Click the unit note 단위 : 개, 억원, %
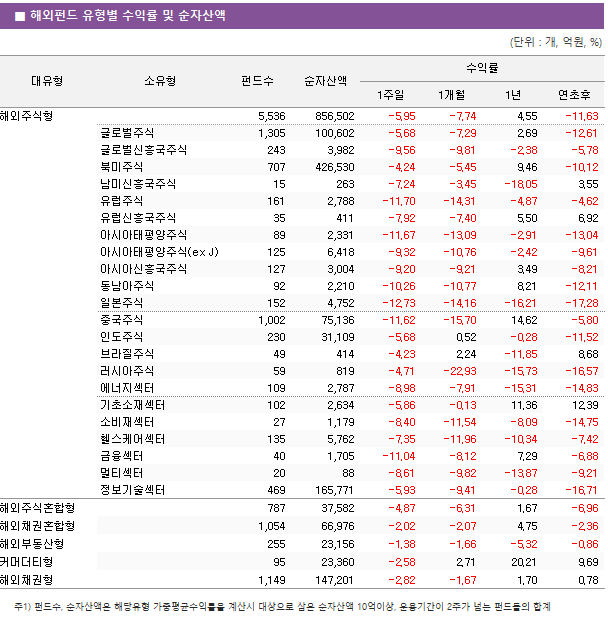 pos(556,42)
